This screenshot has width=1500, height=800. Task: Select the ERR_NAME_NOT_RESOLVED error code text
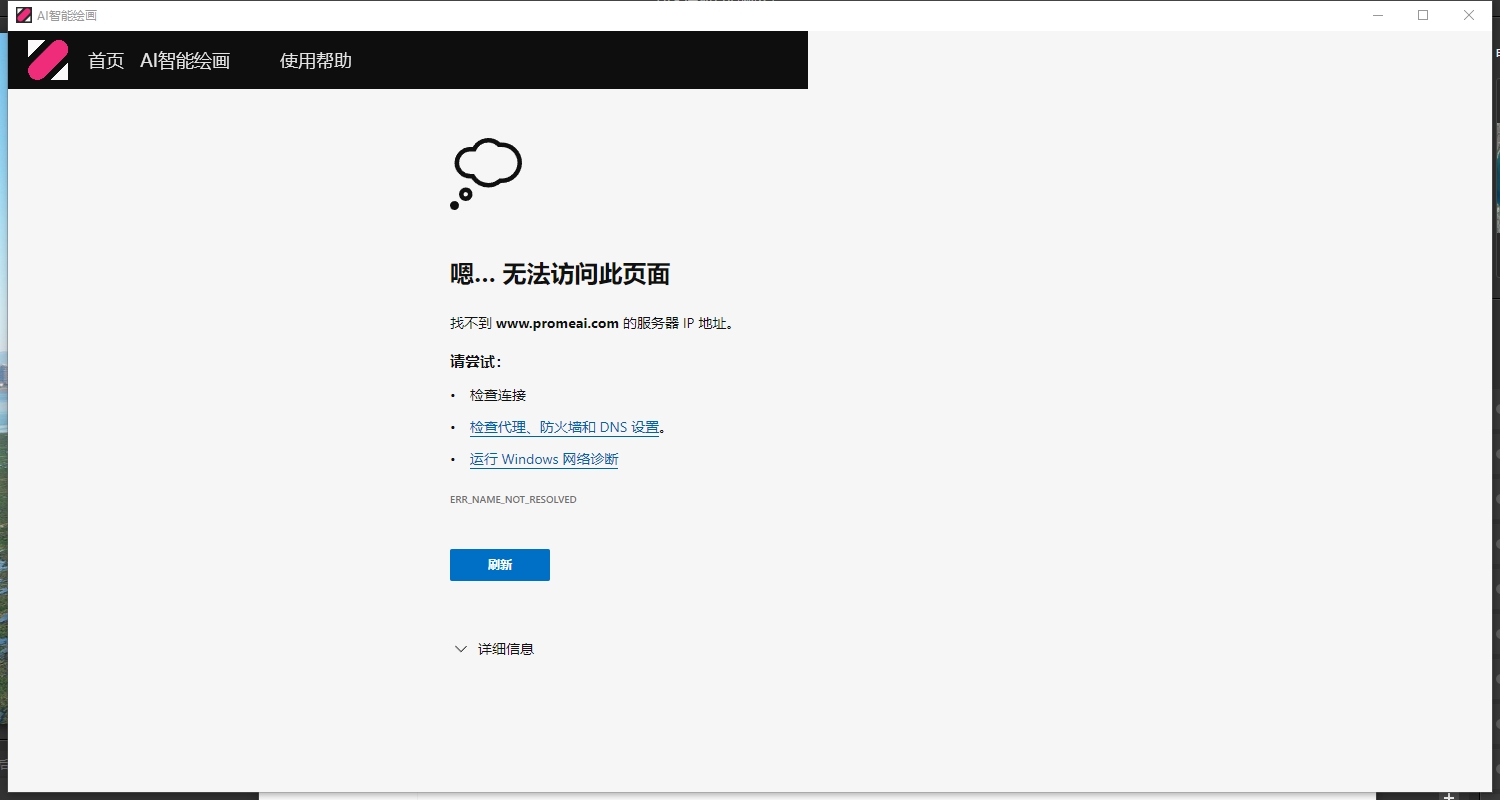(513, 499)
